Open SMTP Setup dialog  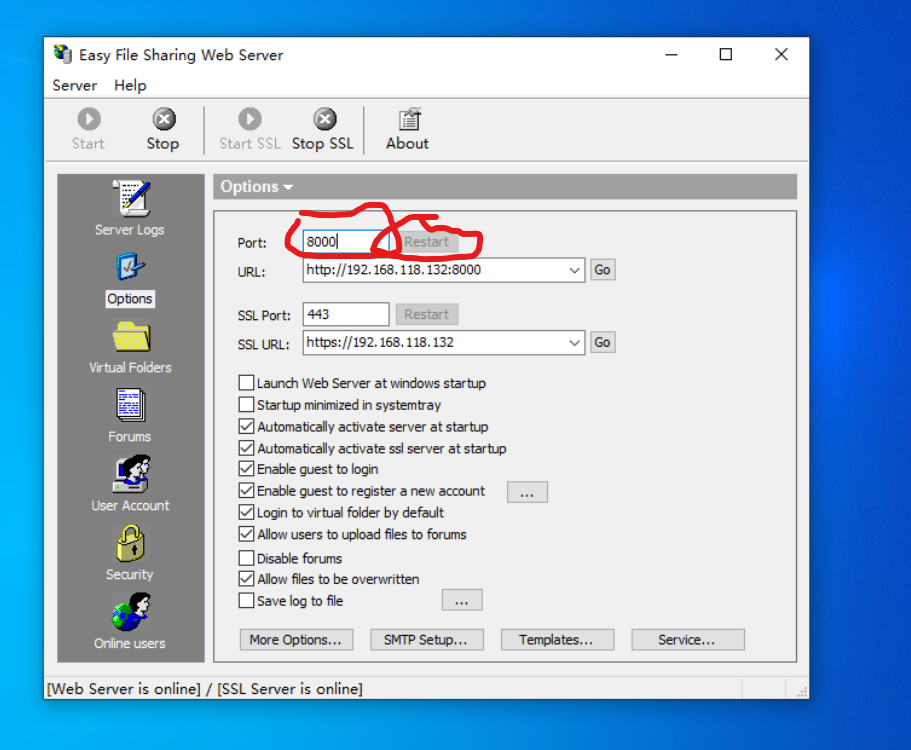coord(426,640)
